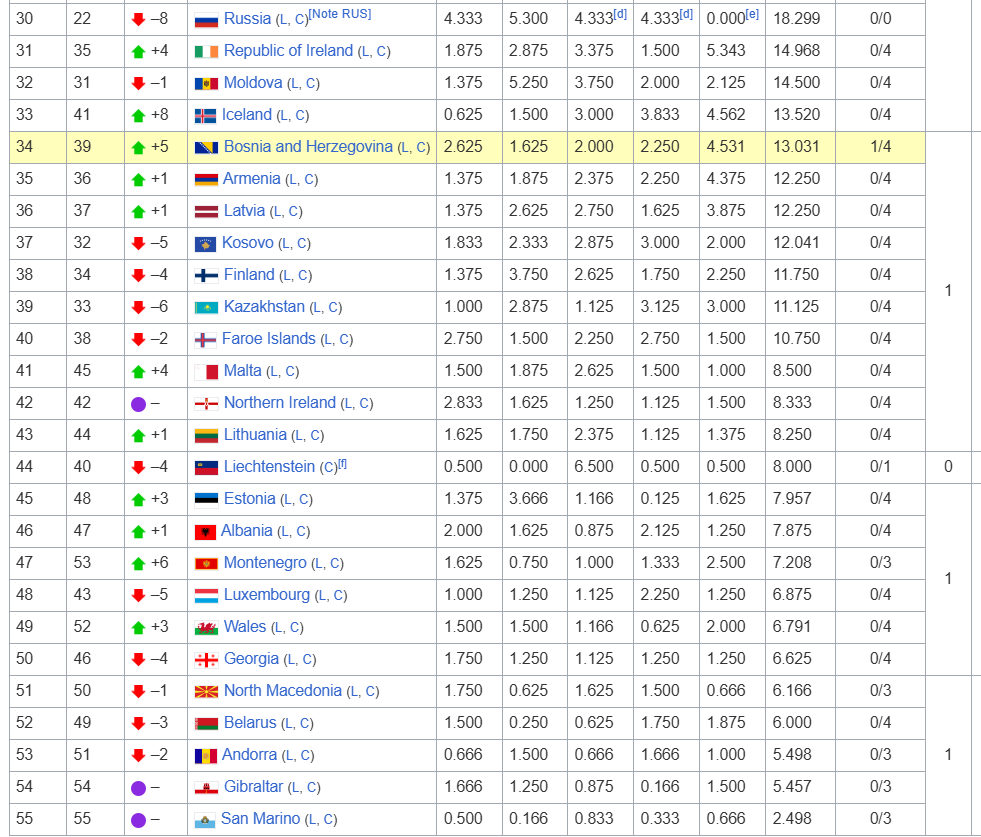Open the Bosnia and Herzegovina link
Viewport: 981px width, 837px height.
tap(308, 146)
